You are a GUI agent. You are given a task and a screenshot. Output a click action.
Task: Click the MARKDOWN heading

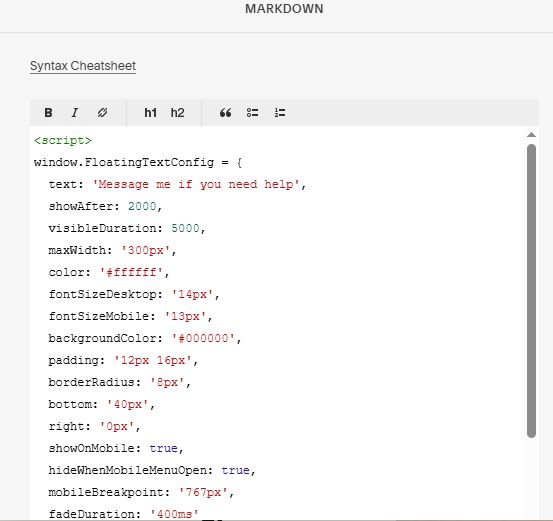point(284,9)
